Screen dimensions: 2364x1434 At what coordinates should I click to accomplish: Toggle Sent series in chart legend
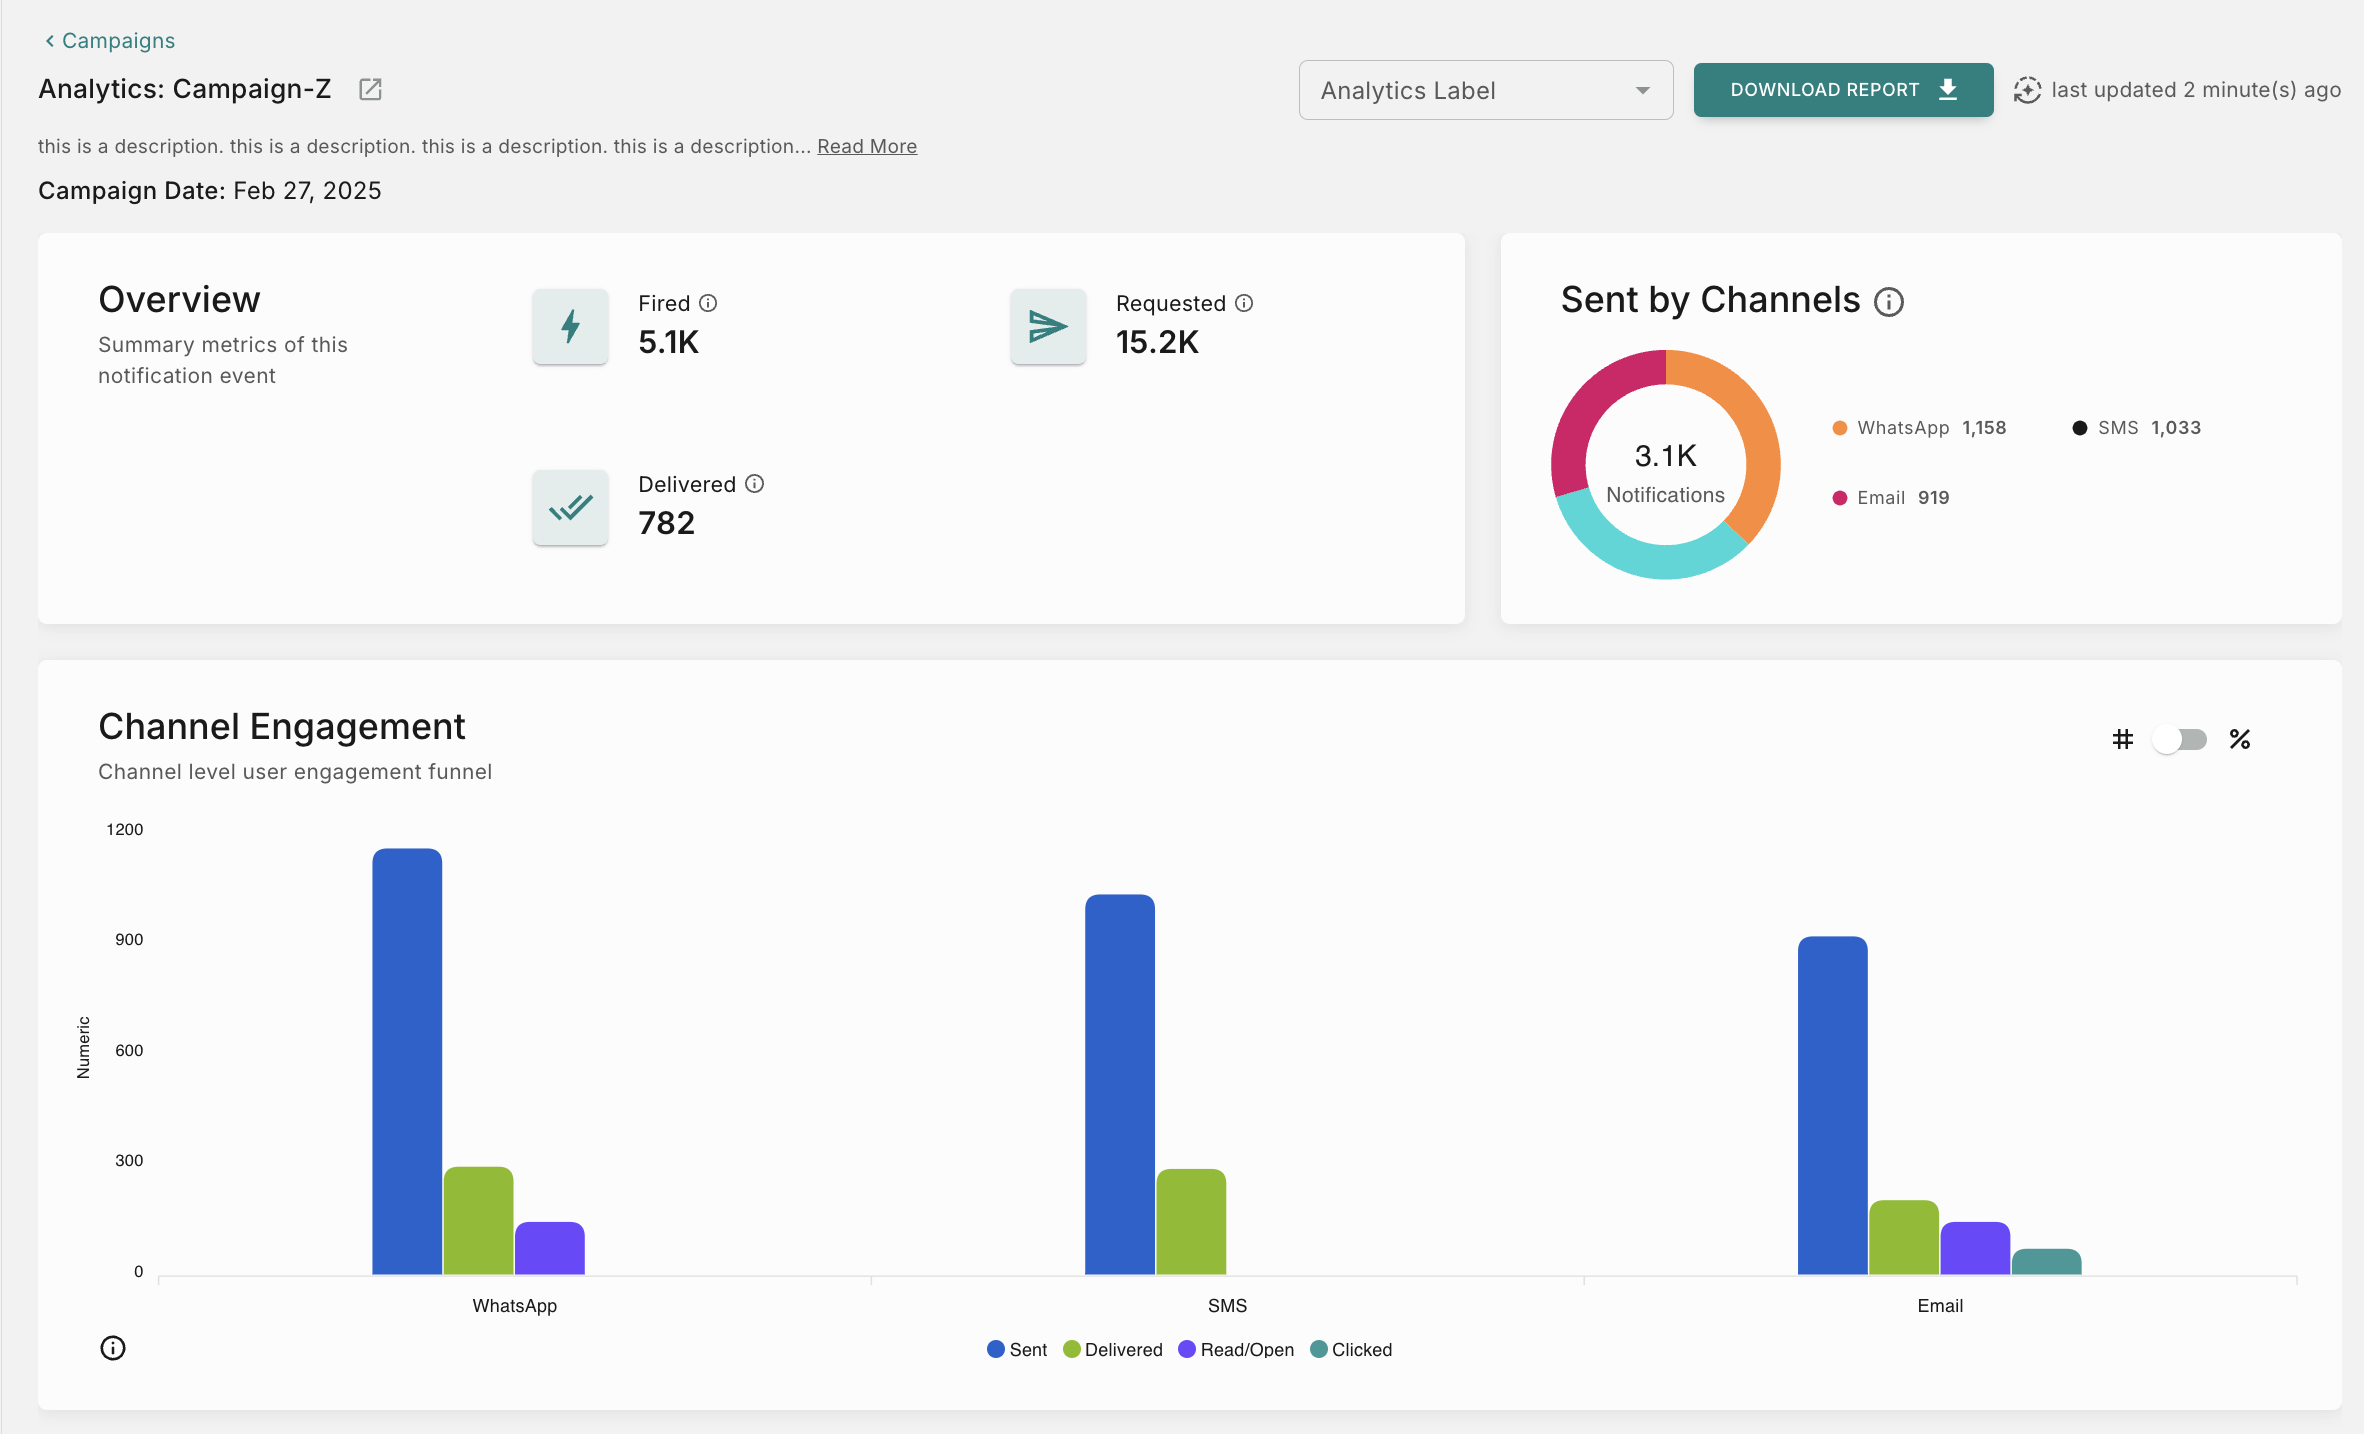[1017, 1350]
